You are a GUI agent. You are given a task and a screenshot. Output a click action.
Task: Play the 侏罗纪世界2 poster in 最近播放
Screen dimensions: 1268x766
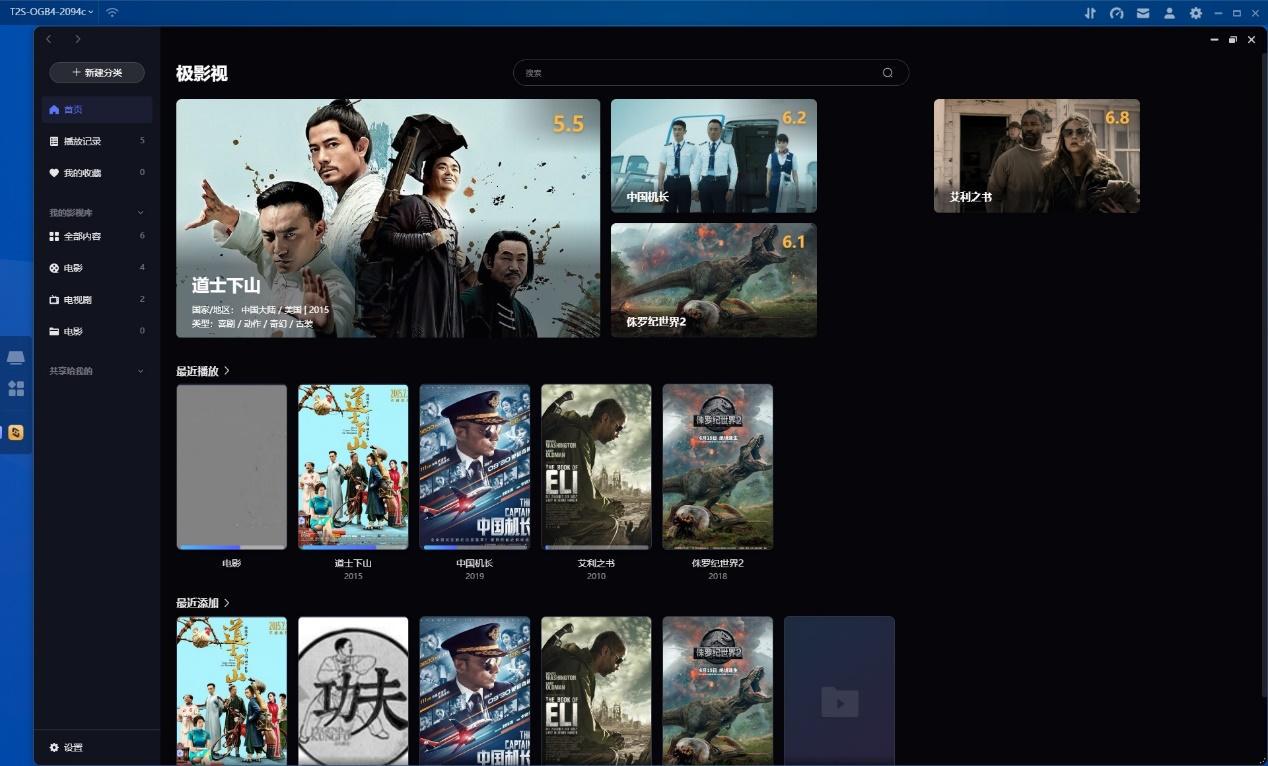point(718,467)
